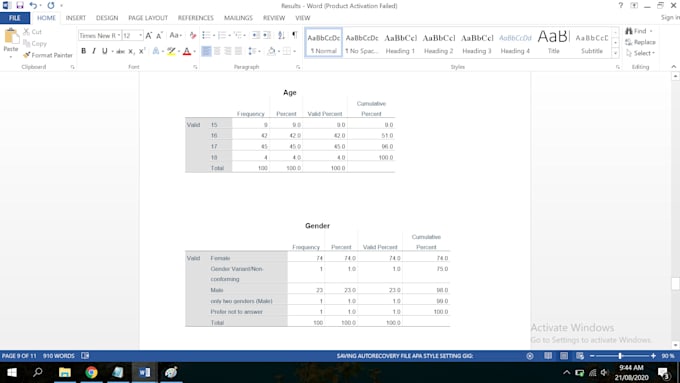Toggle italic formatting
Image resolution: width=680 pixels, height=383 pixels.
click(94, 51)
